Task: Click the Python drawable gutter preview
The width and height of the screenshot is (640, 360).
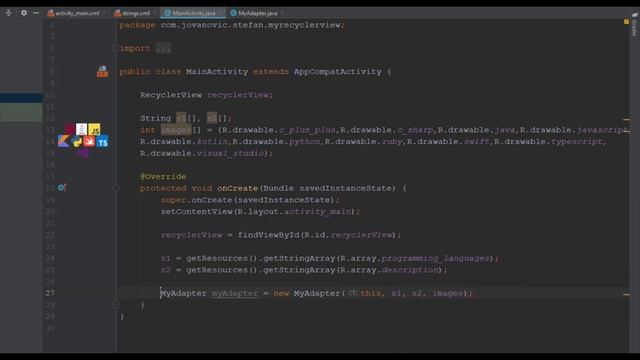Action: pyautogui.click(x=77, y=142)
